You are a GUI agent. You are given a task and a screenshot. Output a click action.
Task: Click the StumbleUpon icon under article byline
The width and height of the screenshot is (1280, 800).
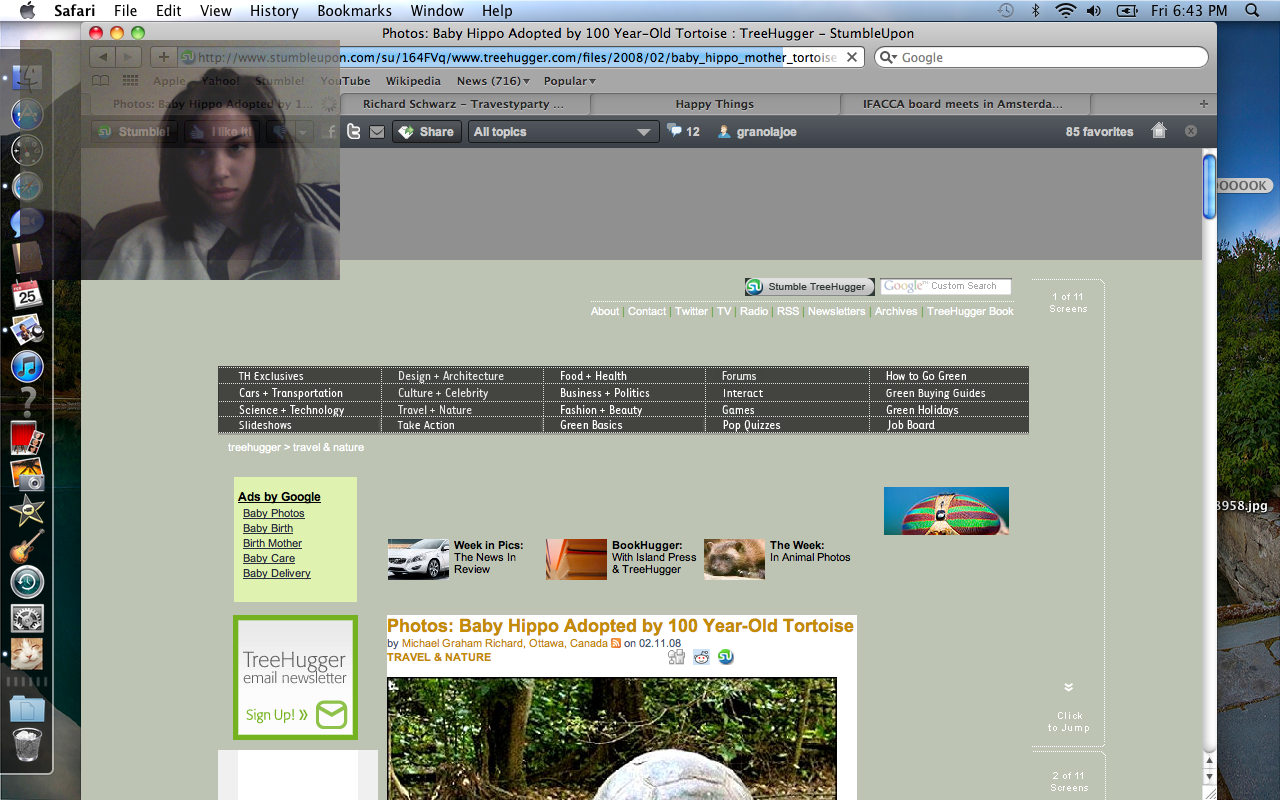726,657
